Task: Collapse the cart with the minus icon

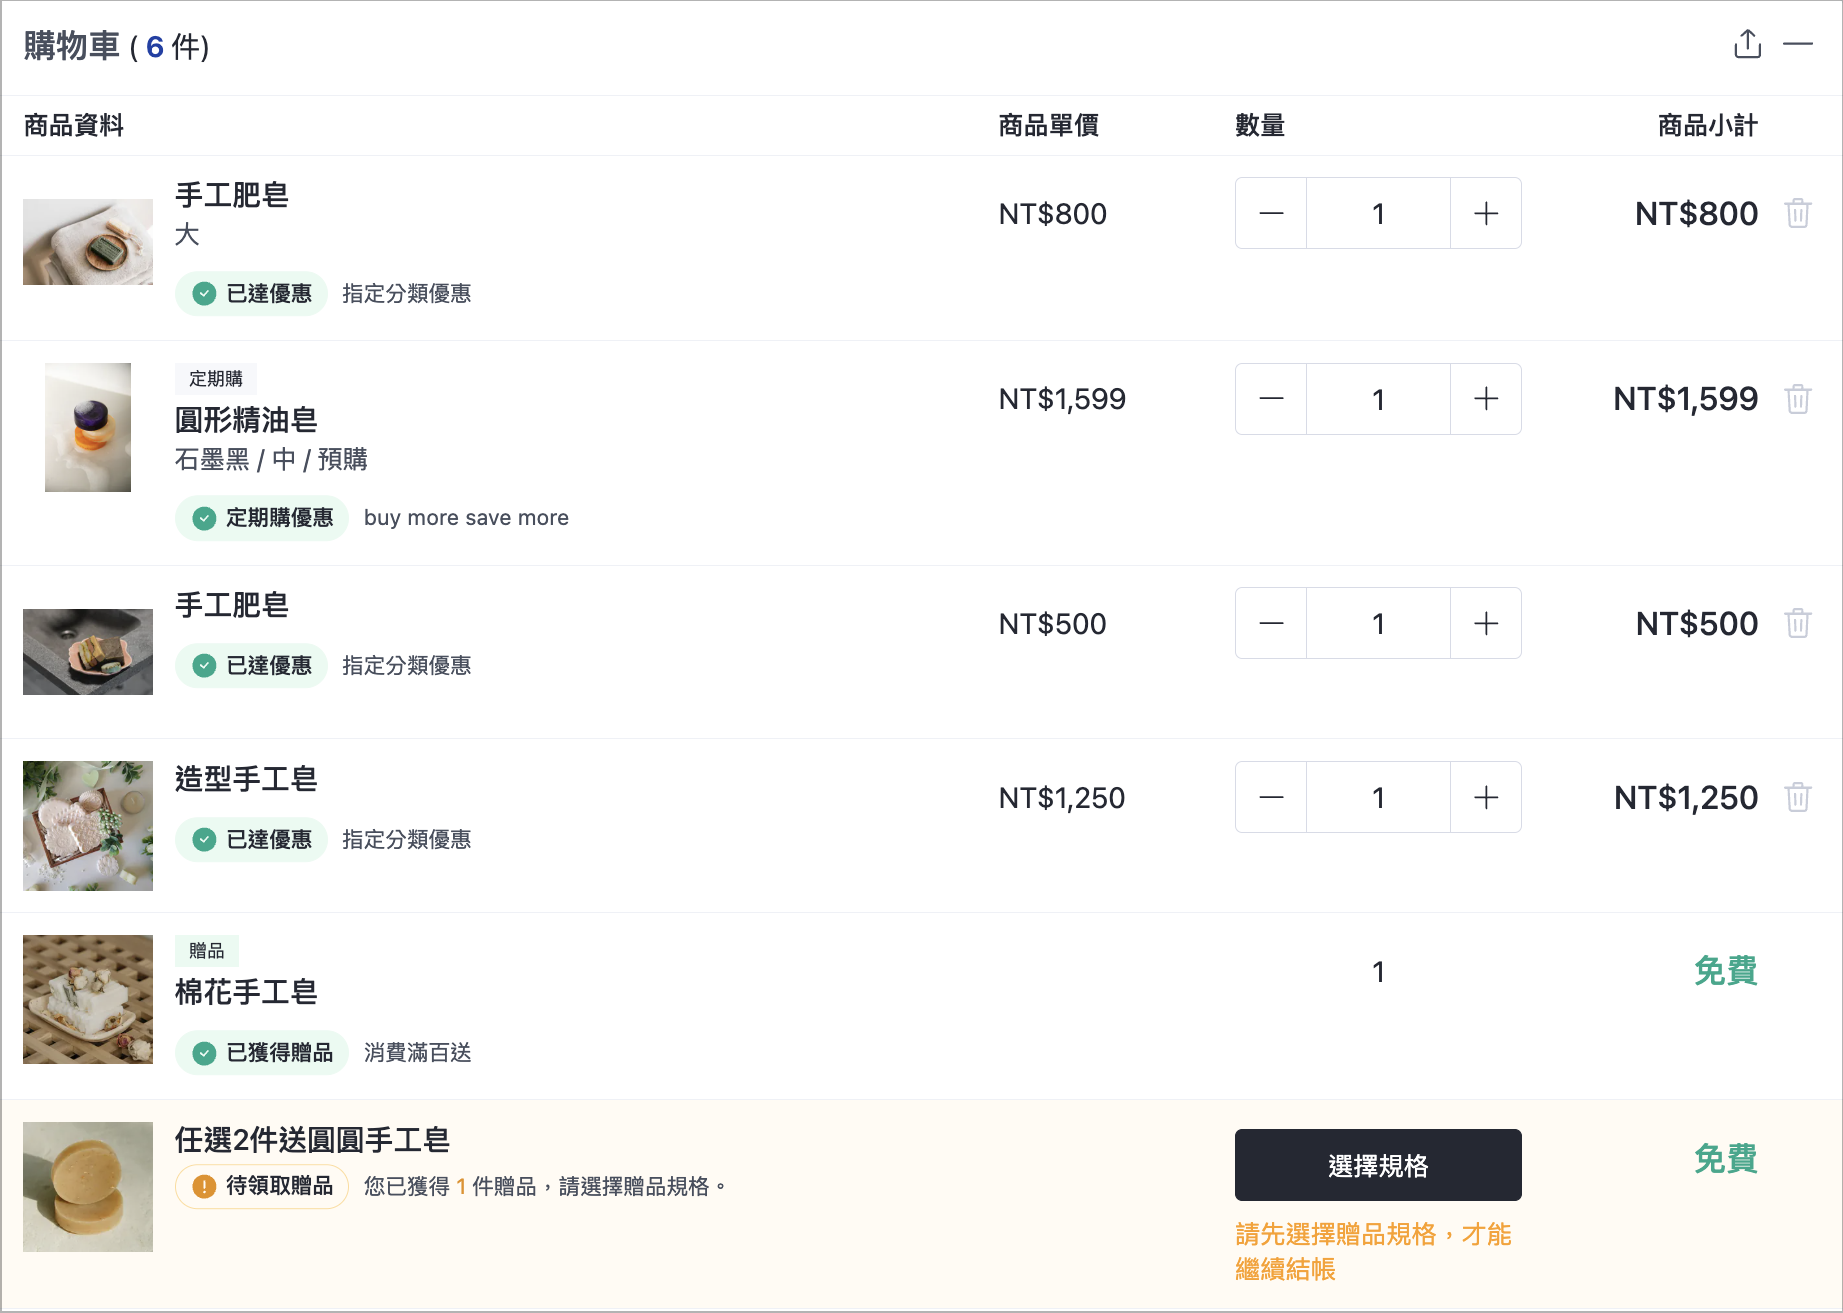Action: point(1798,44)
